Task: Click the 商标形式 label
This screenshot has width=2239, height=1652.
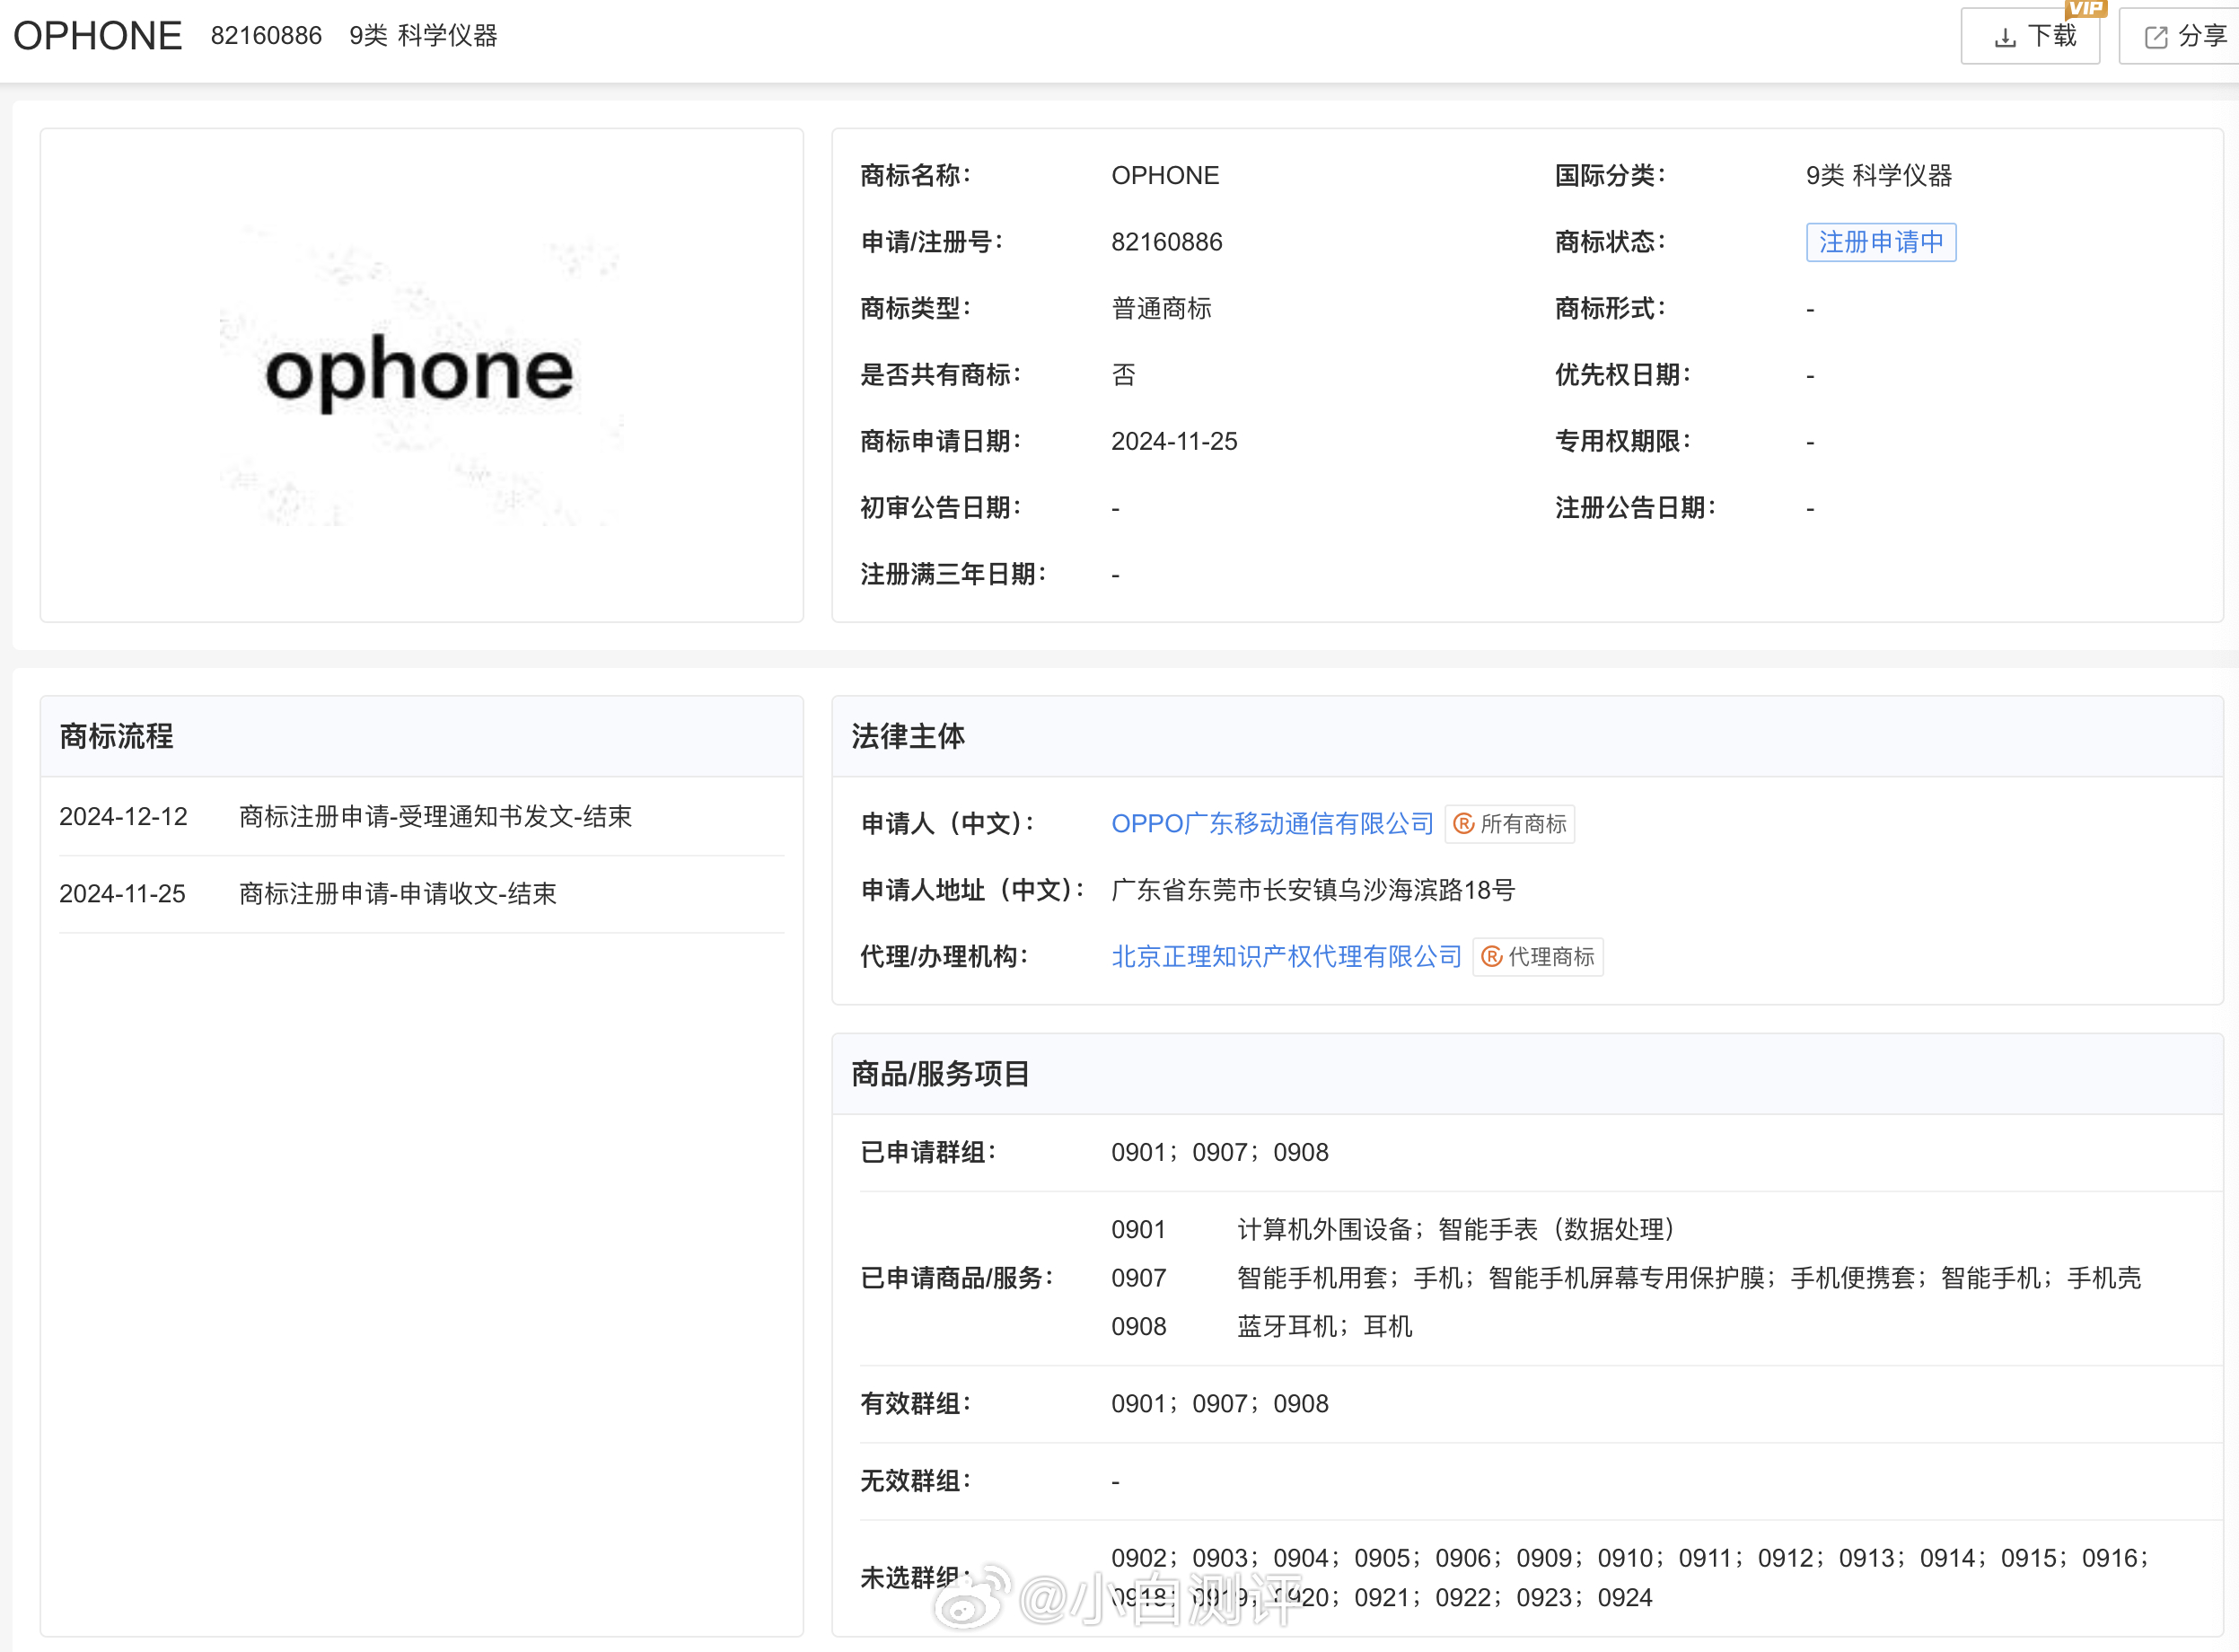Action: point(1610,308)
